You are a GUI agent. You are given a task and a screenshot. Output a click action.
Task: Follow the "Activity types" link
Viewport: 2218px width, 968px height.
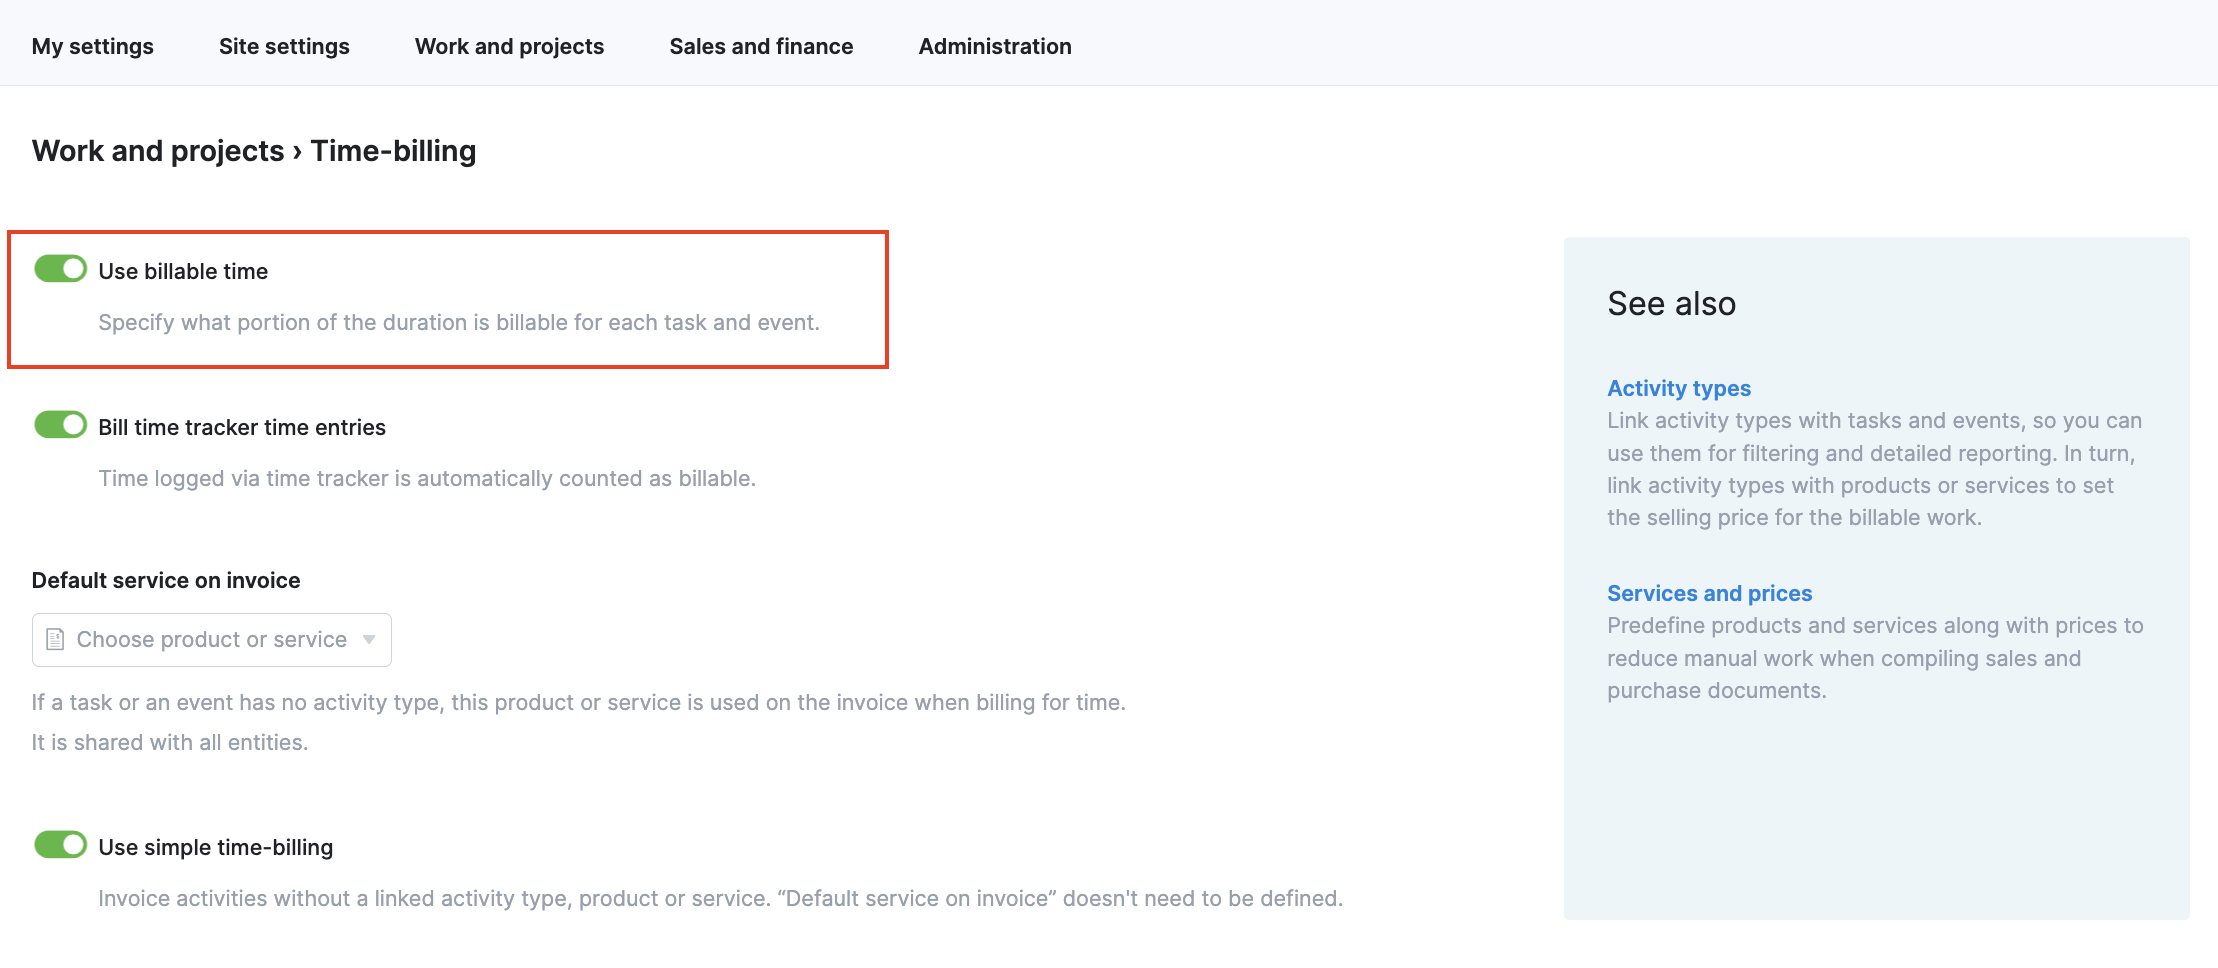(1679, 388)
